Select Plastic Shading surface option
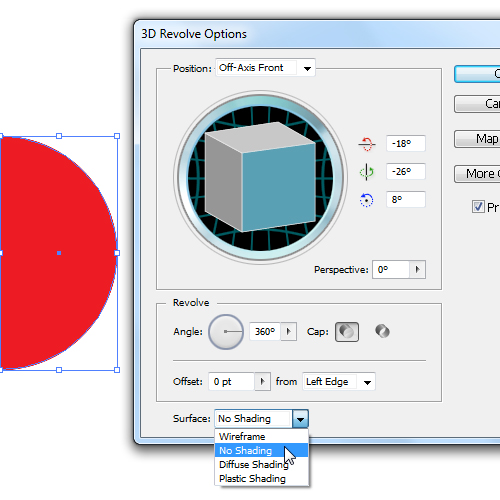 pos(262,479)
